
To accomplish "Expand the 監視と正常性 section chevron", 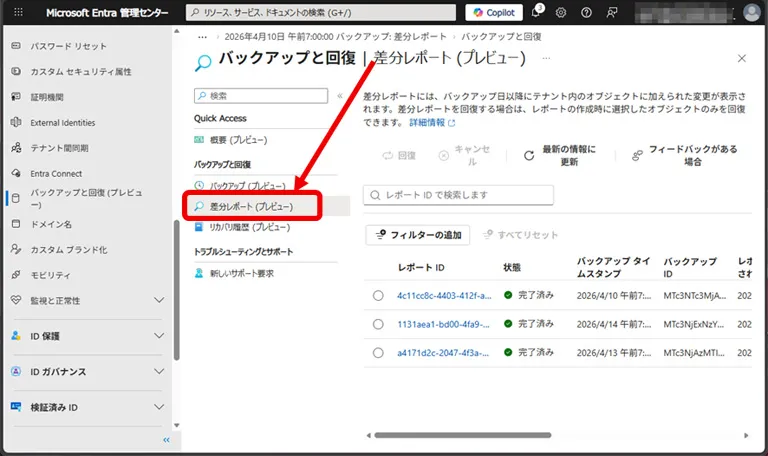I will pyautogui.click(x=159, y=300).
